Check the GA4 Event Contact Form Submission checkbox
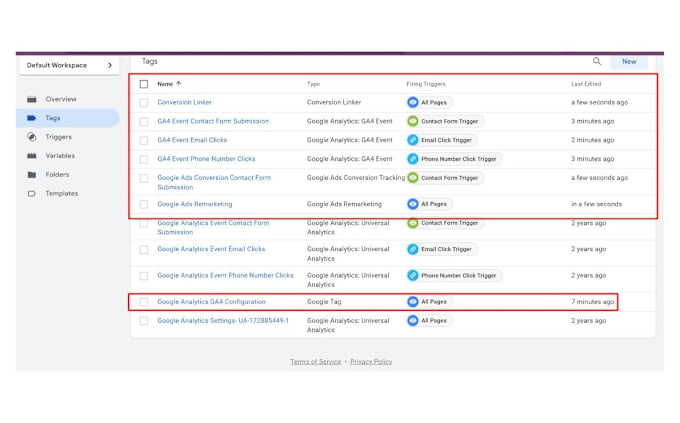 click(144, 121)
